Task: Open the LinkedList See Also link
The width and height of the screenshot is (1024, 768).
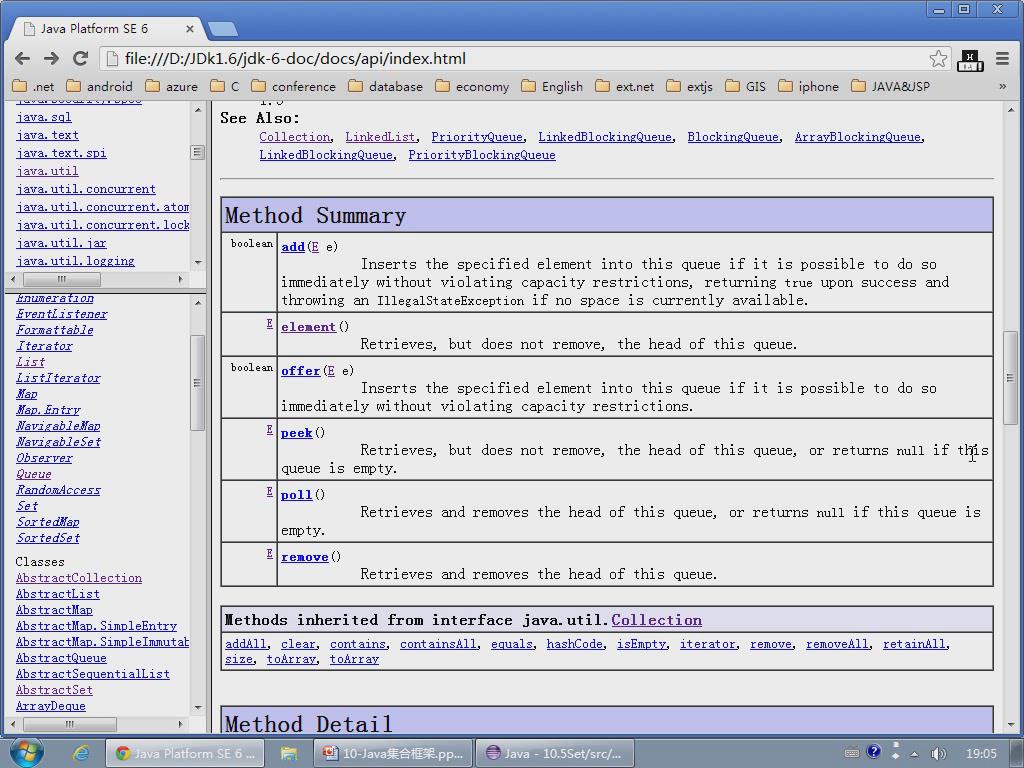Action: 380,137
